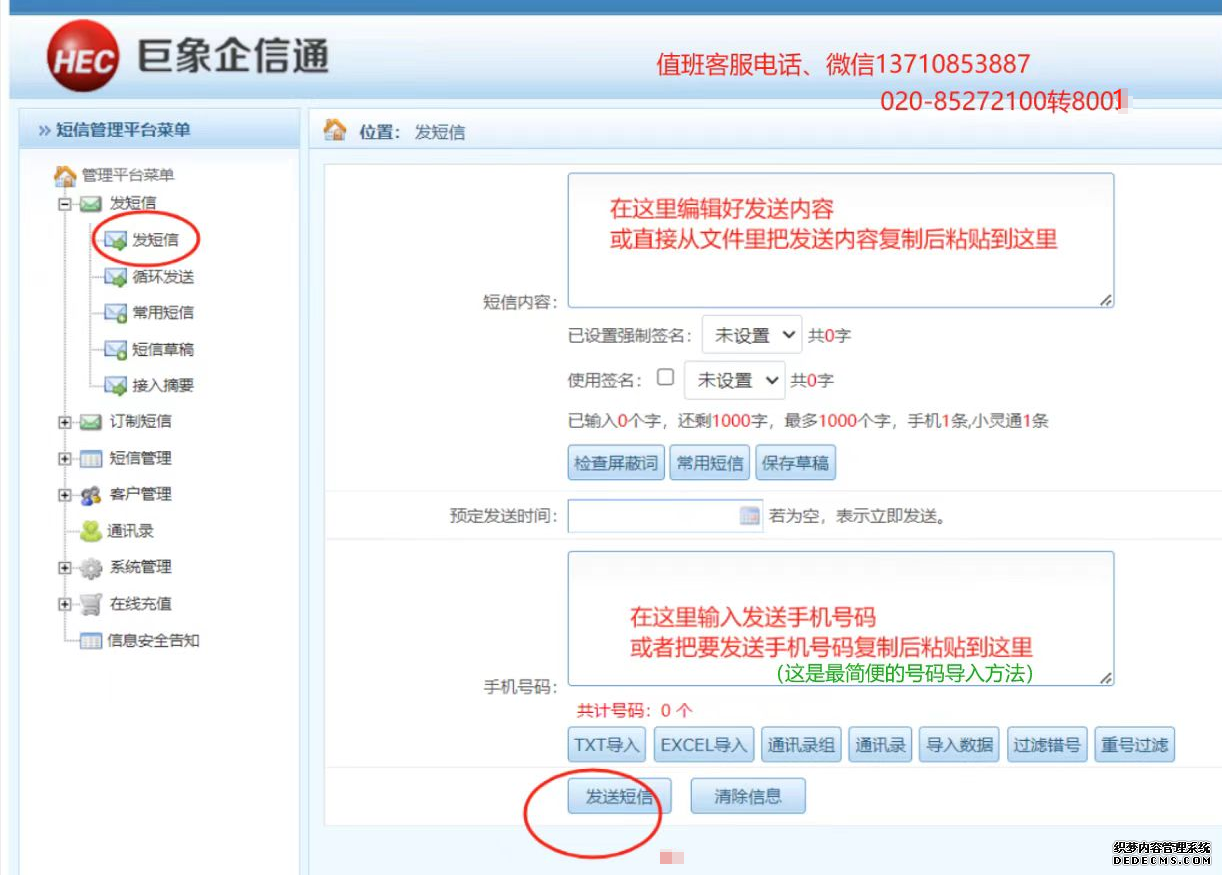Open the 已设置强制签名 dropdown

click(751, 335)
